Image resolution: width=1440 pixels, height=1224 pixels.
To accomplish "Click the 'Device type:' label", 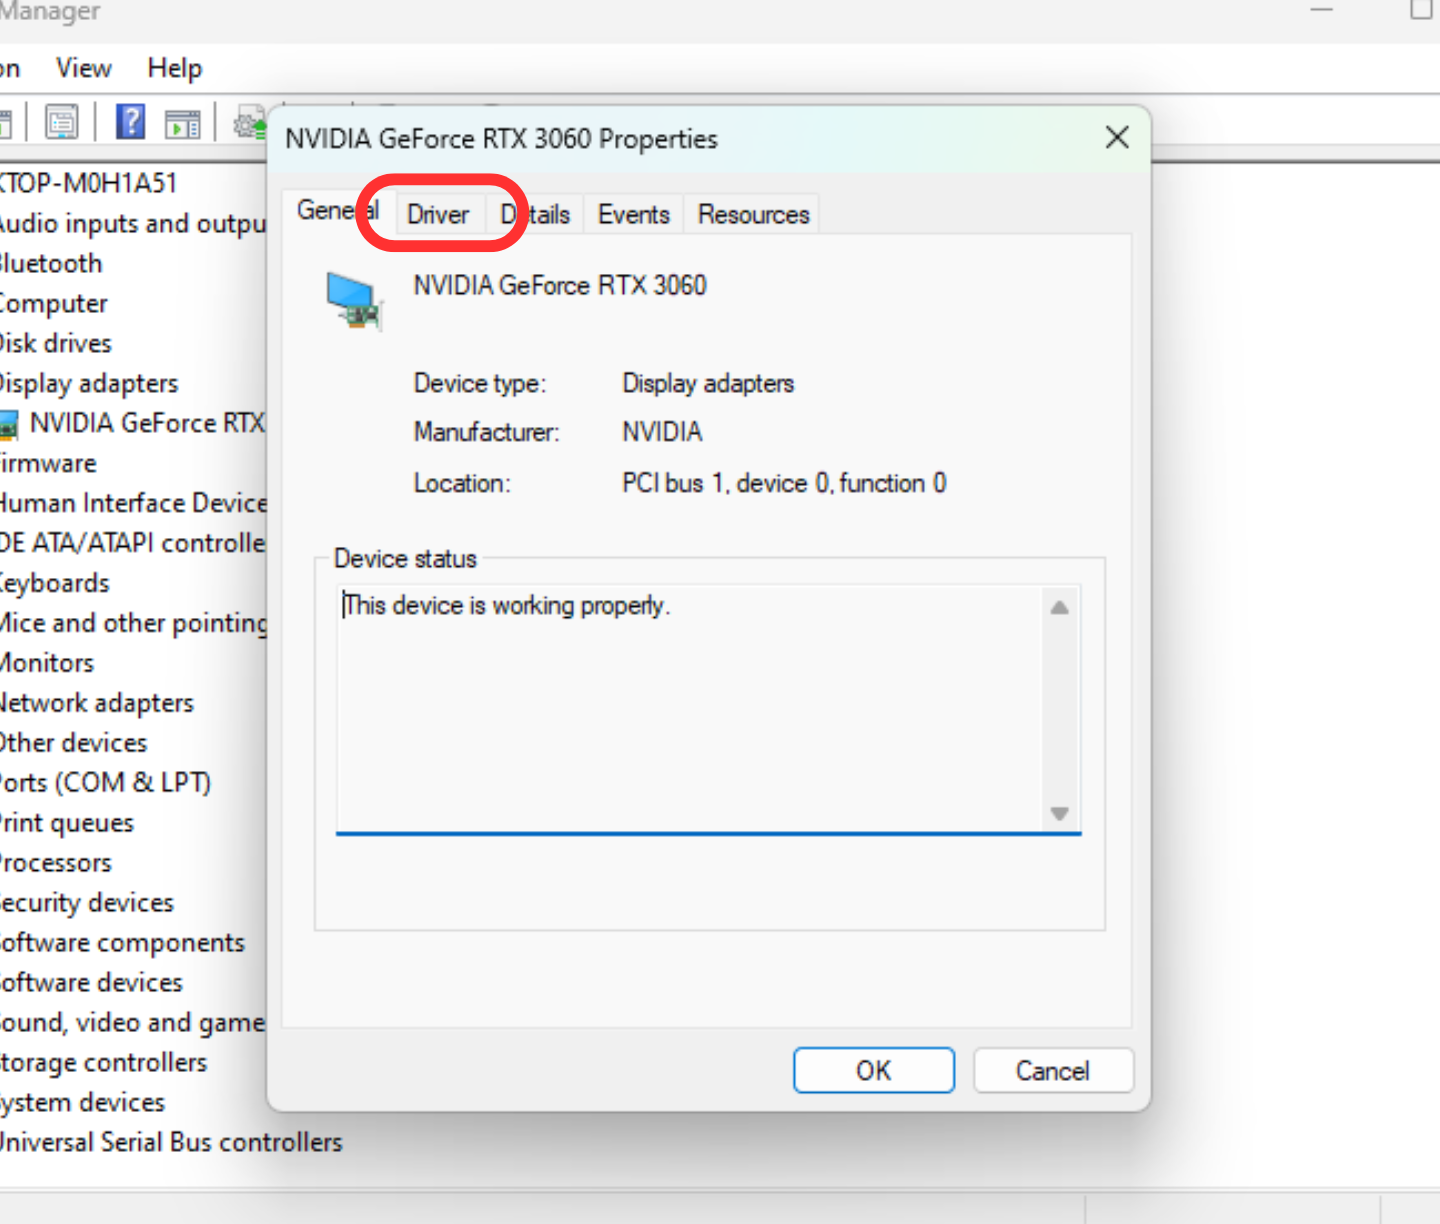I will 480,383.
